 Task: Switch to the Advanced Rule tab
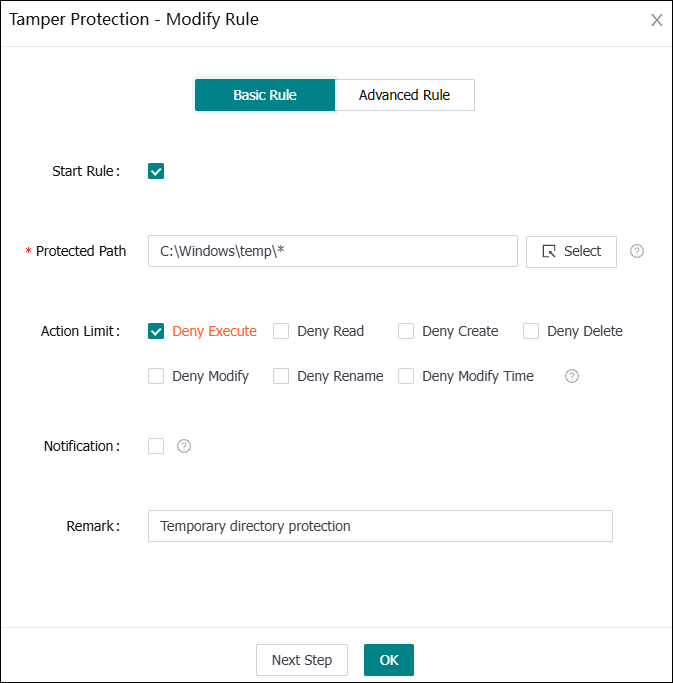click(404, 95)
